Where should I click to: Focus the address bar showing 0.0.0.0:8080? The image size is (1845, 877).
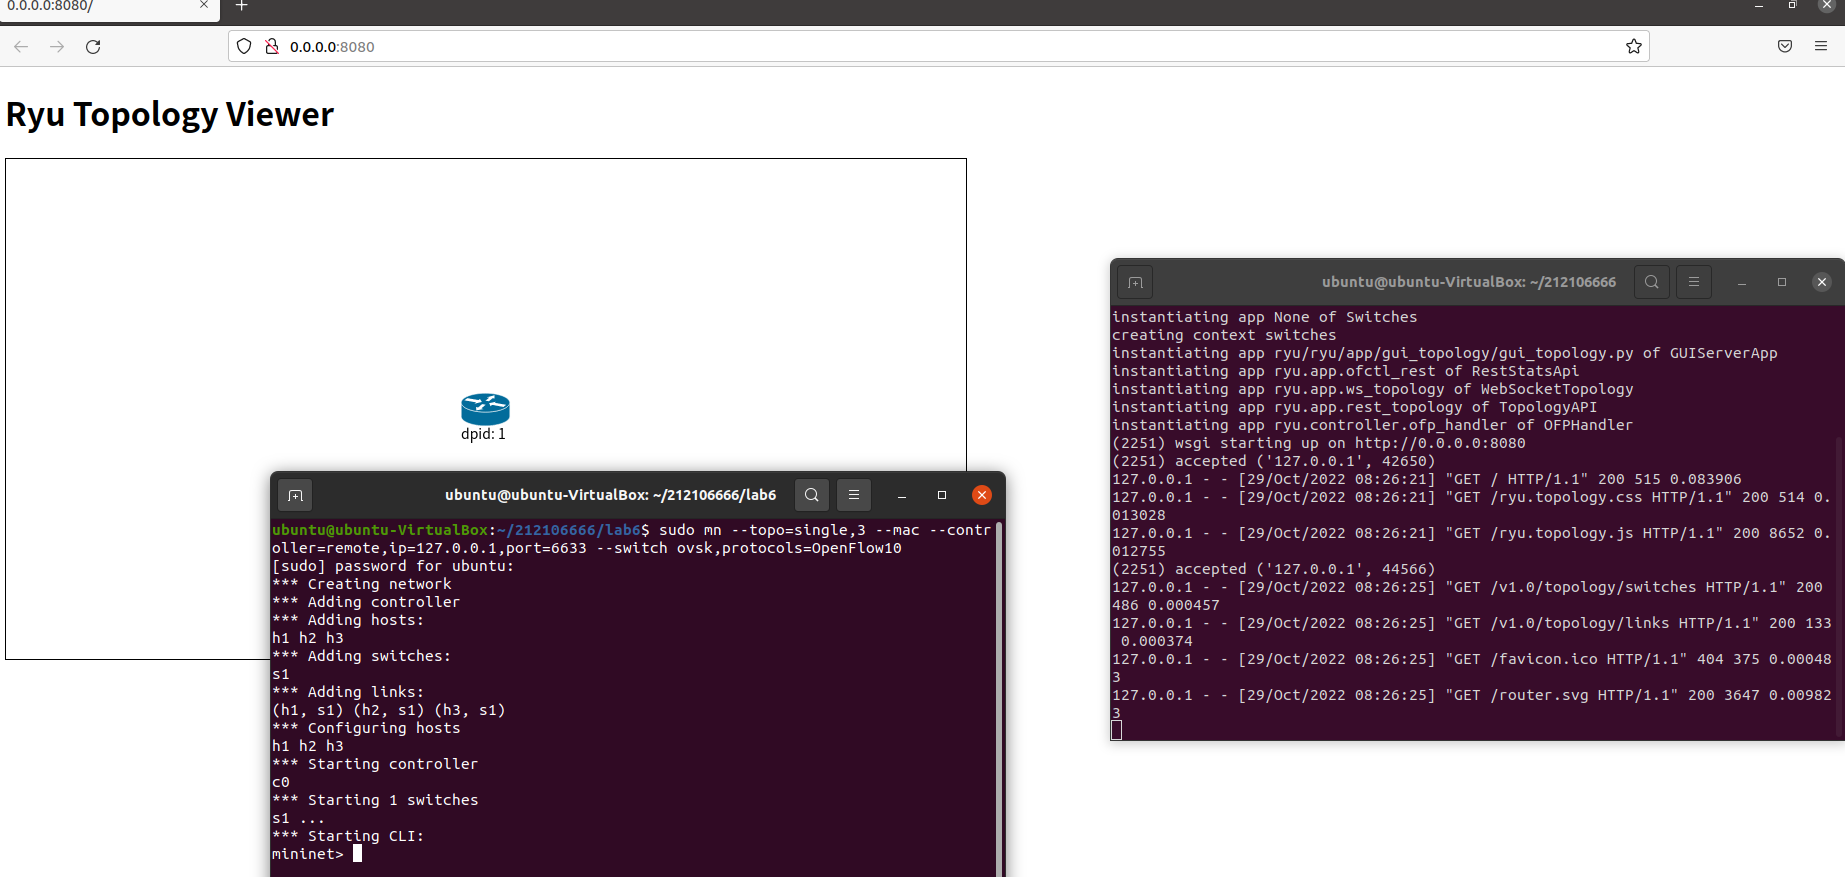click(938, 47)
